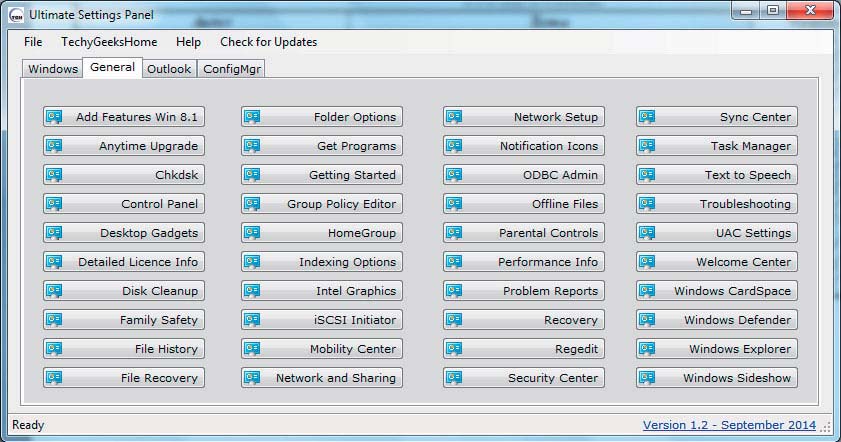841x442 pixels.
Task: Open Windows Explorer
Action: point(717,348)
